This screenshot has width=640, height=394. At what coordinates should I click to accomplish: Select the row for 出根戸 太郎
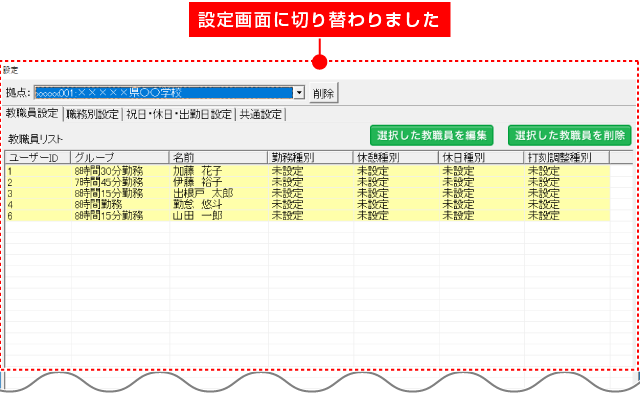point(308,193)
